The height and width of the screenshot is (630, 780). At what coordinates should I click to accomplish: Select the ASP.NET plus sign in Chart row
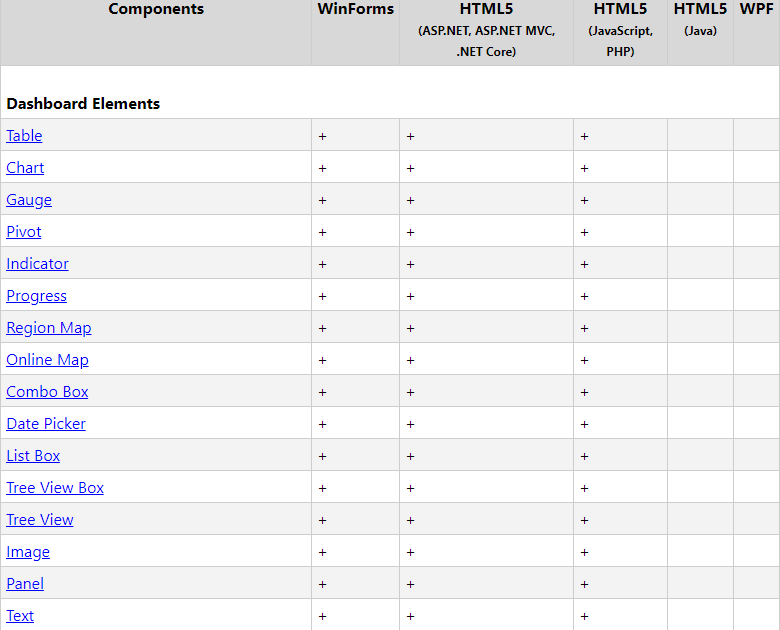(x=410, y=168)
